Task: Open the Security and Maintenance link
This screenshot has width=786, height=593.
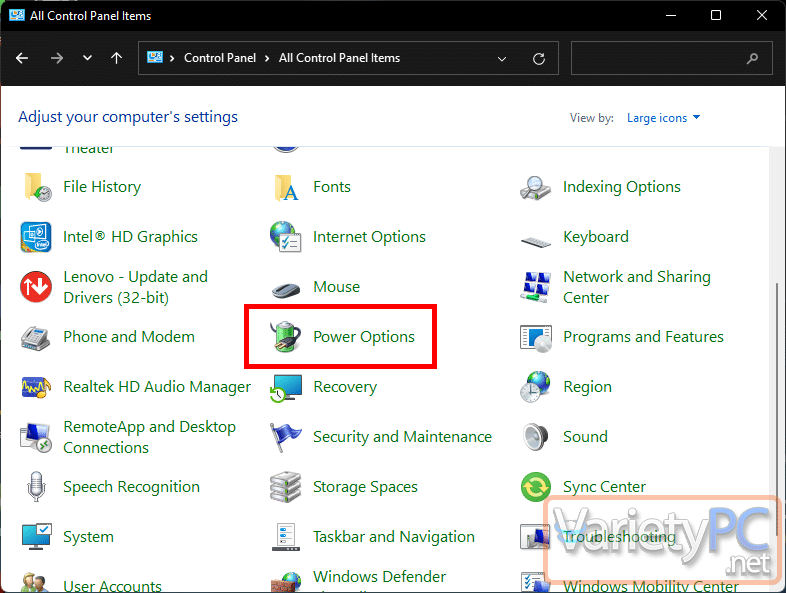Action: tap(403, 437)
